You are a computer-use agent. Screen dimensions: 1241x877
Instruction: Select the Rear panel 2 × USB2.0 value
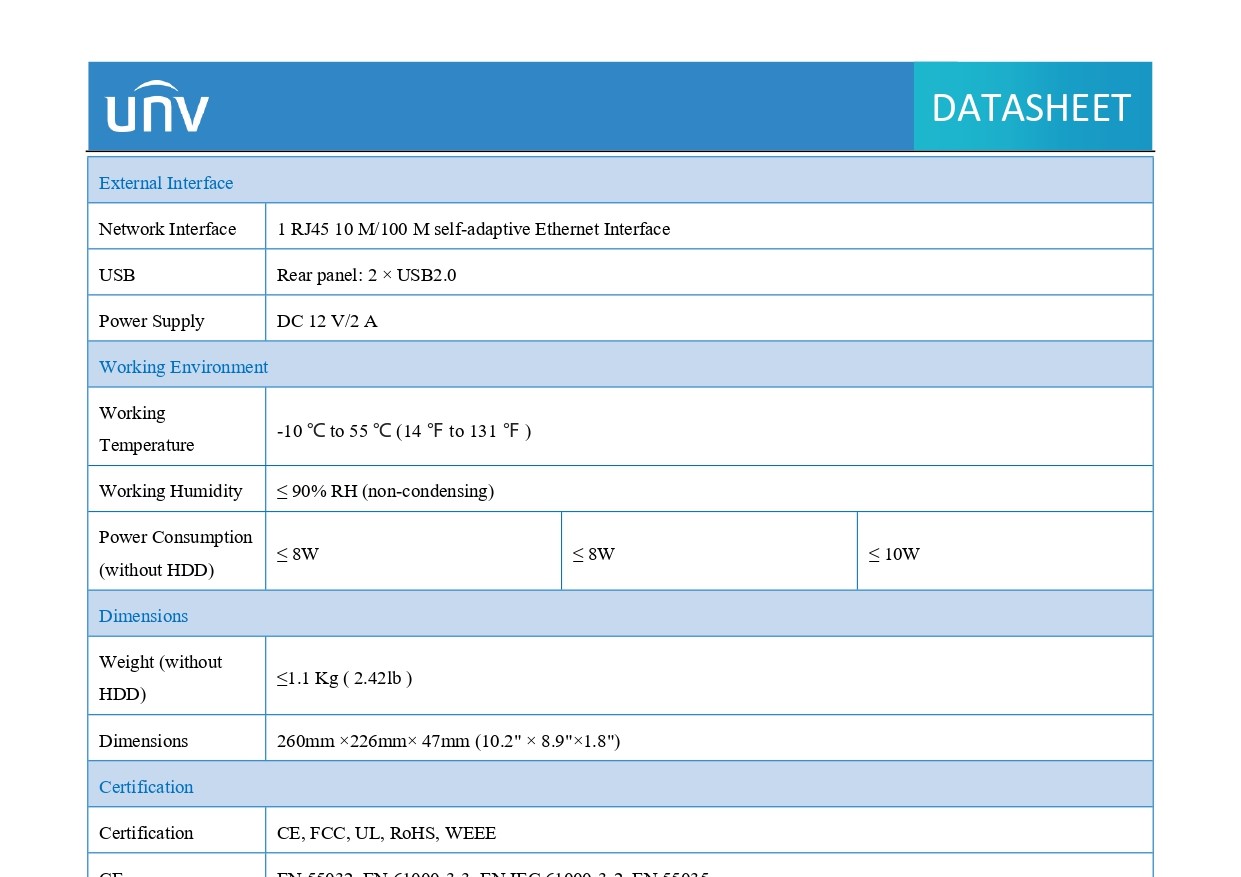pos(366,275)
